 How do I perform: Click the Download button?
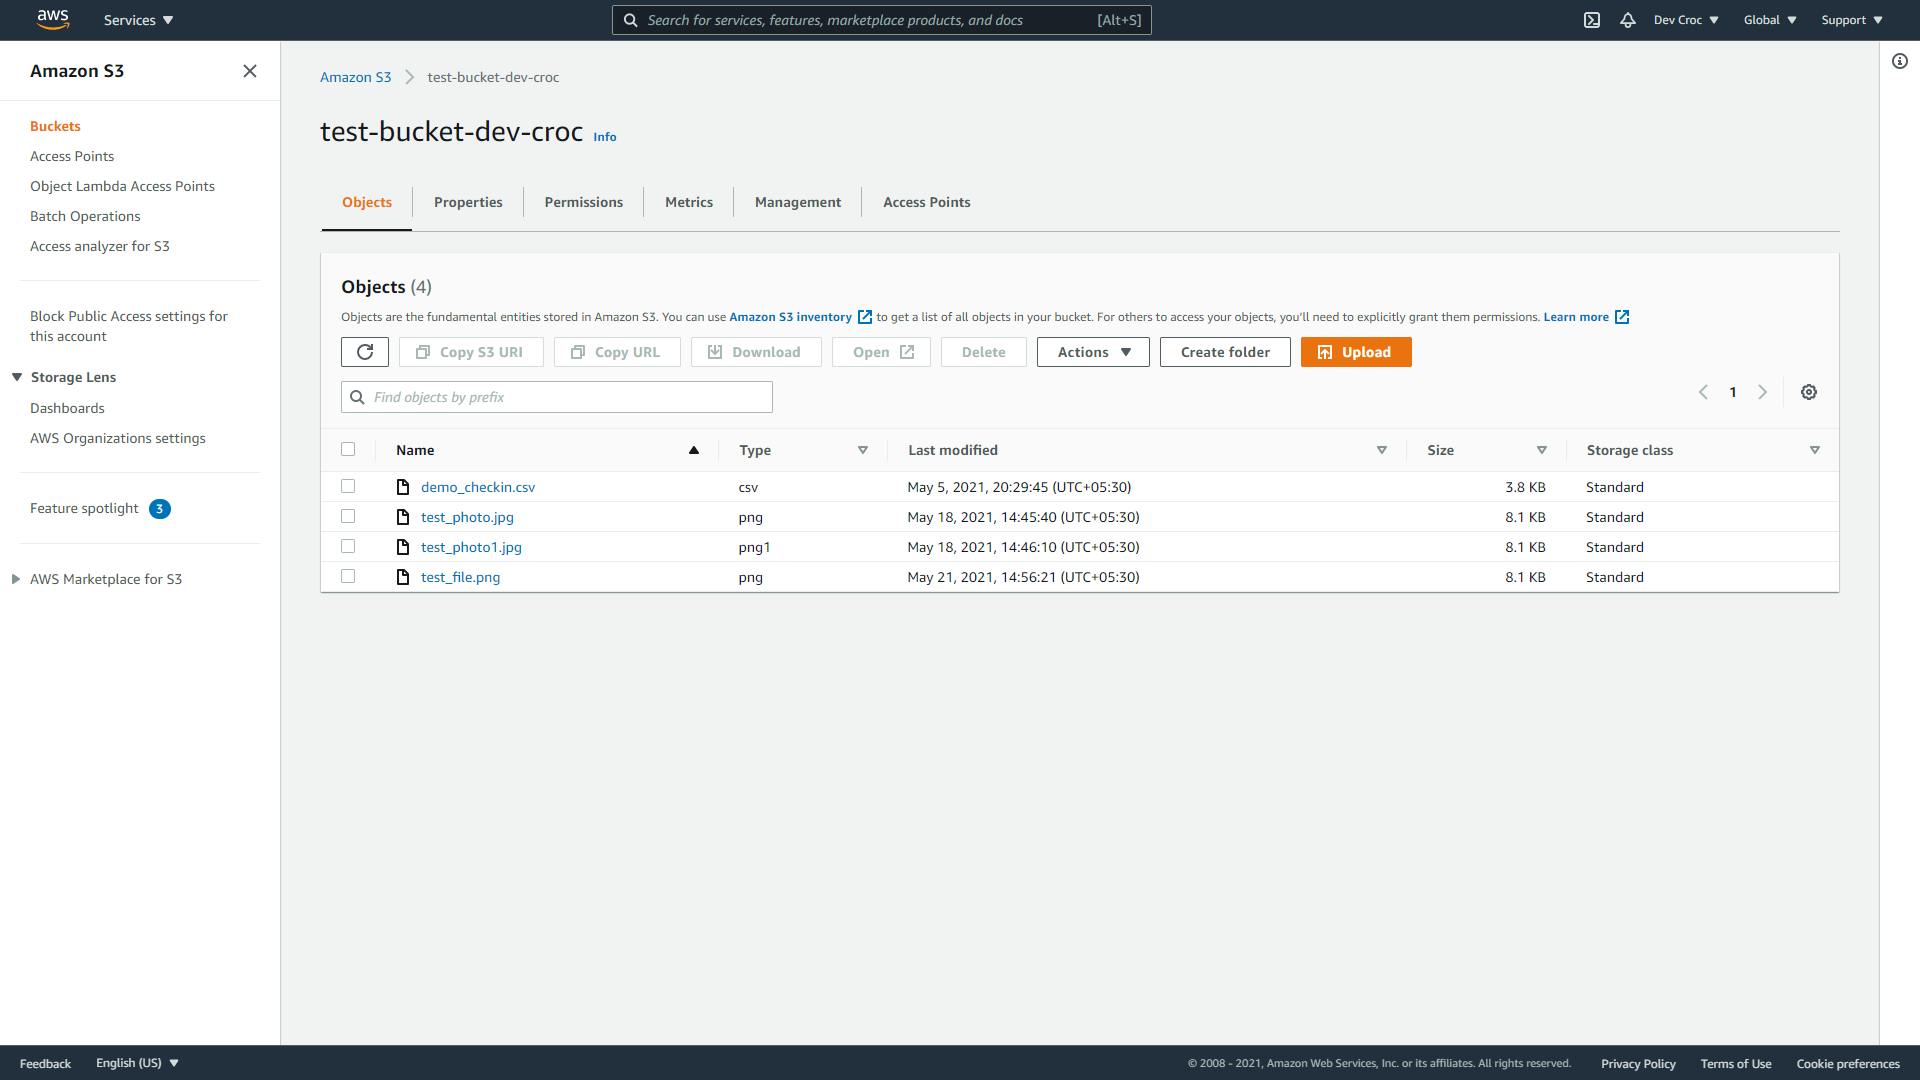(756, 352)
